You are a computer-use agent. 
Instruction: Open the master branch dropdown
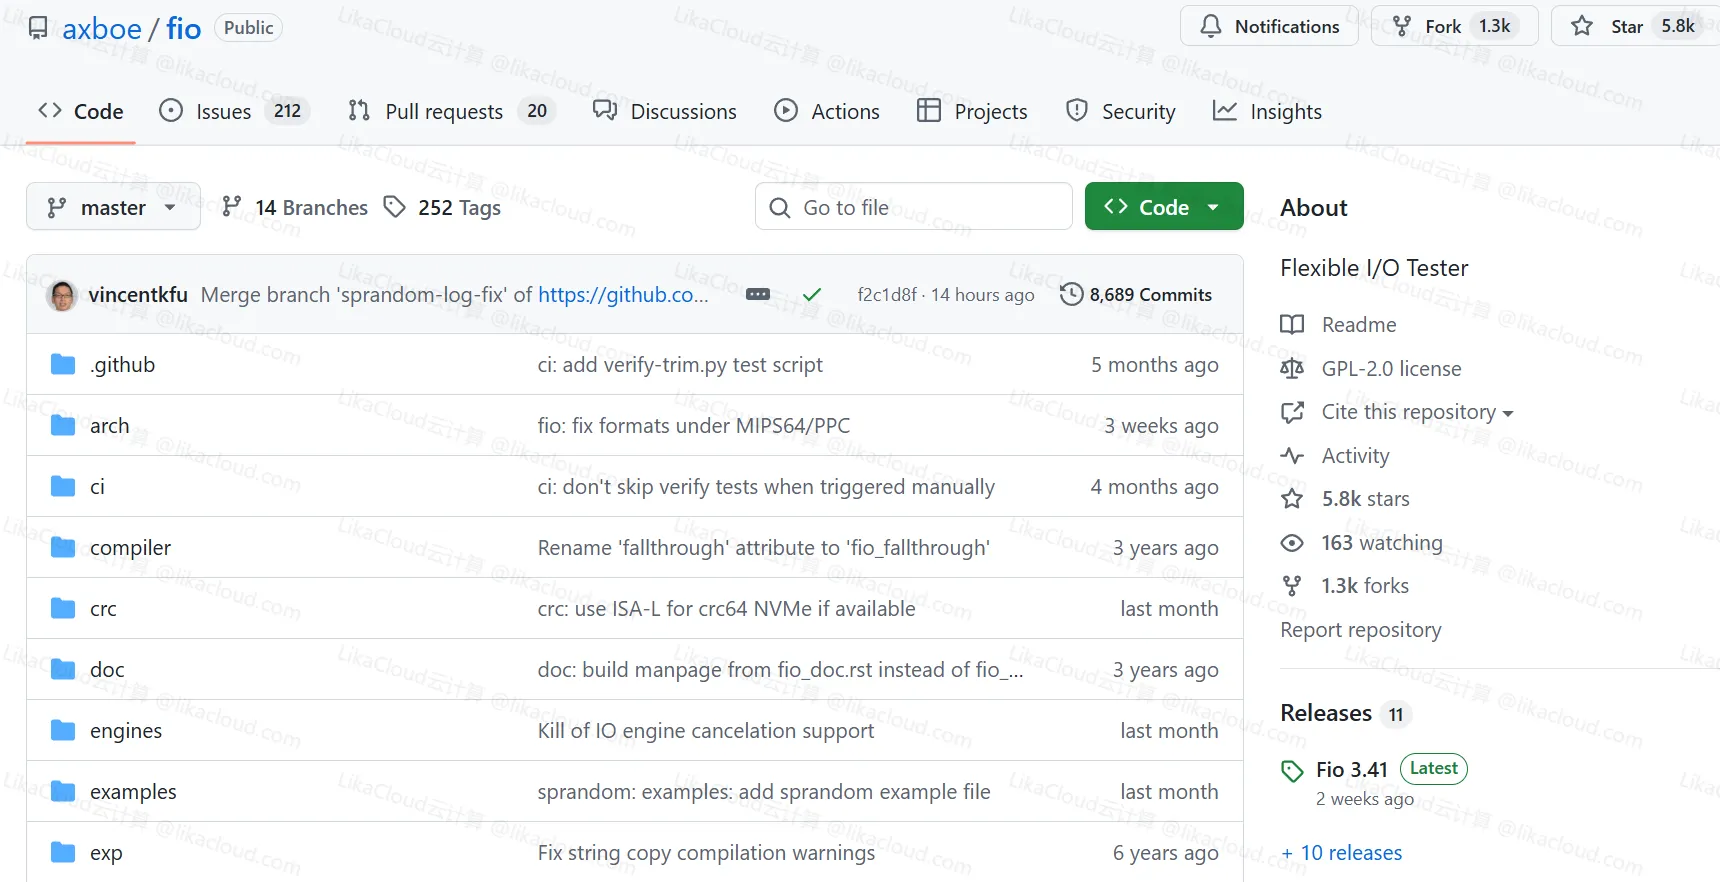click(x=113, y=207)
